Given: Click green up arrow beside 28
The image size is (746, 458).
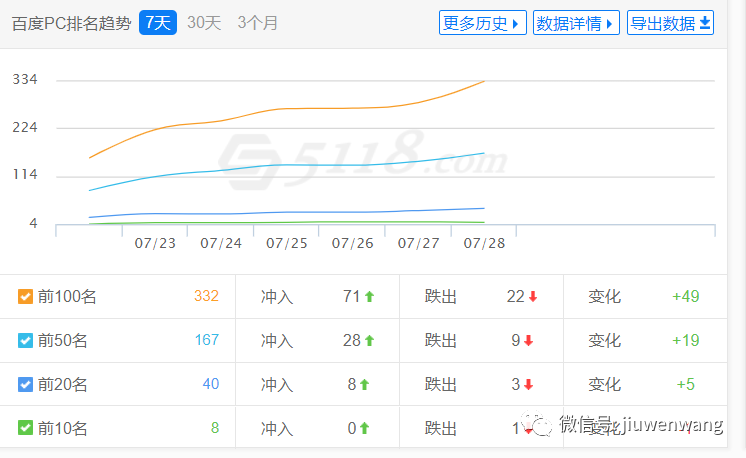Looking at the screenshot, I should (369, 341).
